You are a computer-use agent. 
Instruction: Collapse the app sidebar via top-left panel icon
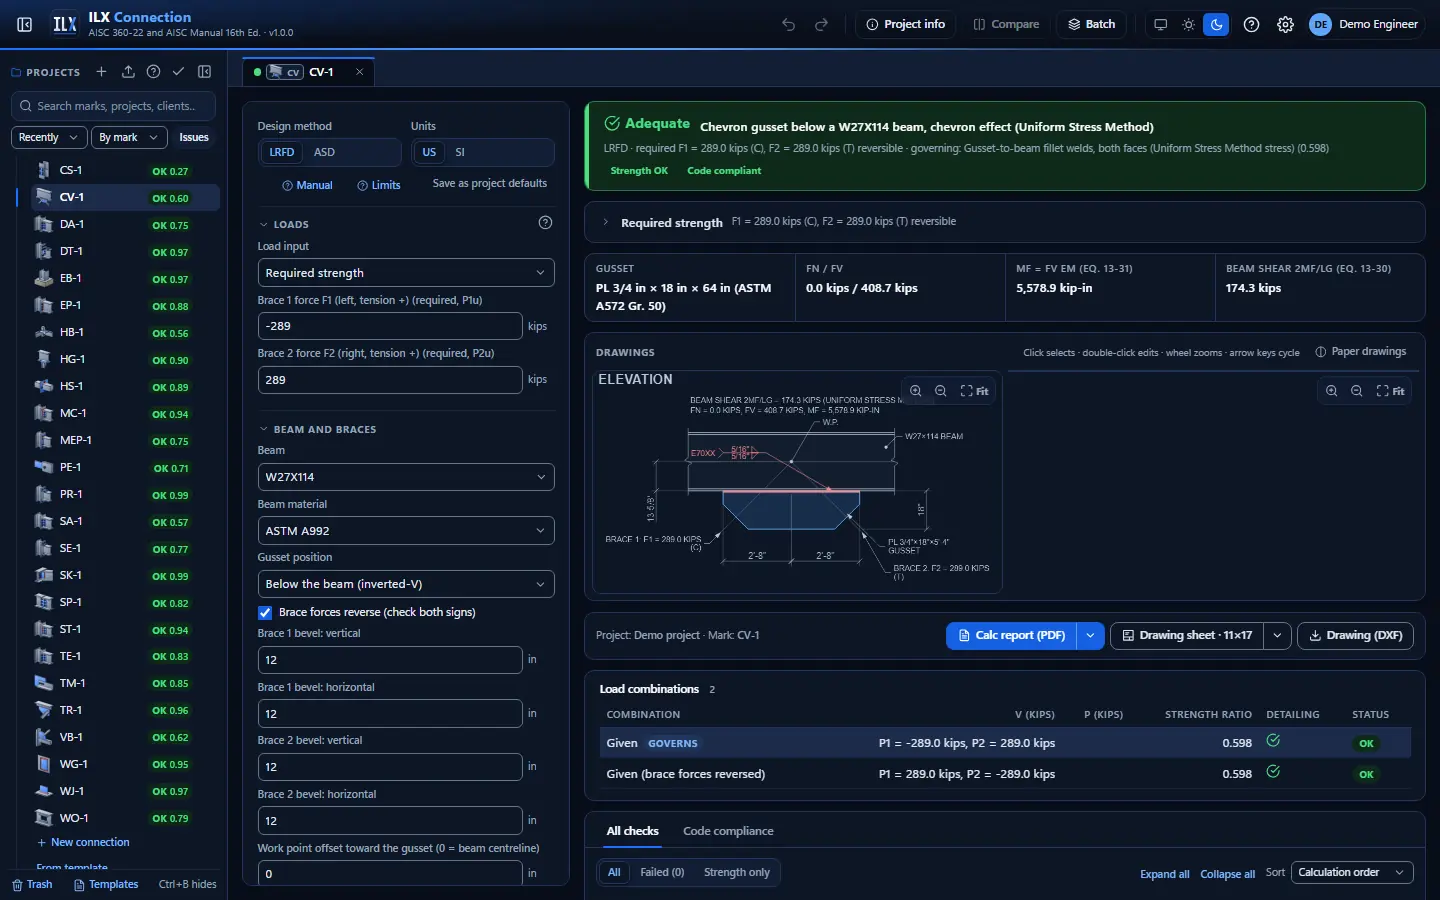coord(25,24)
